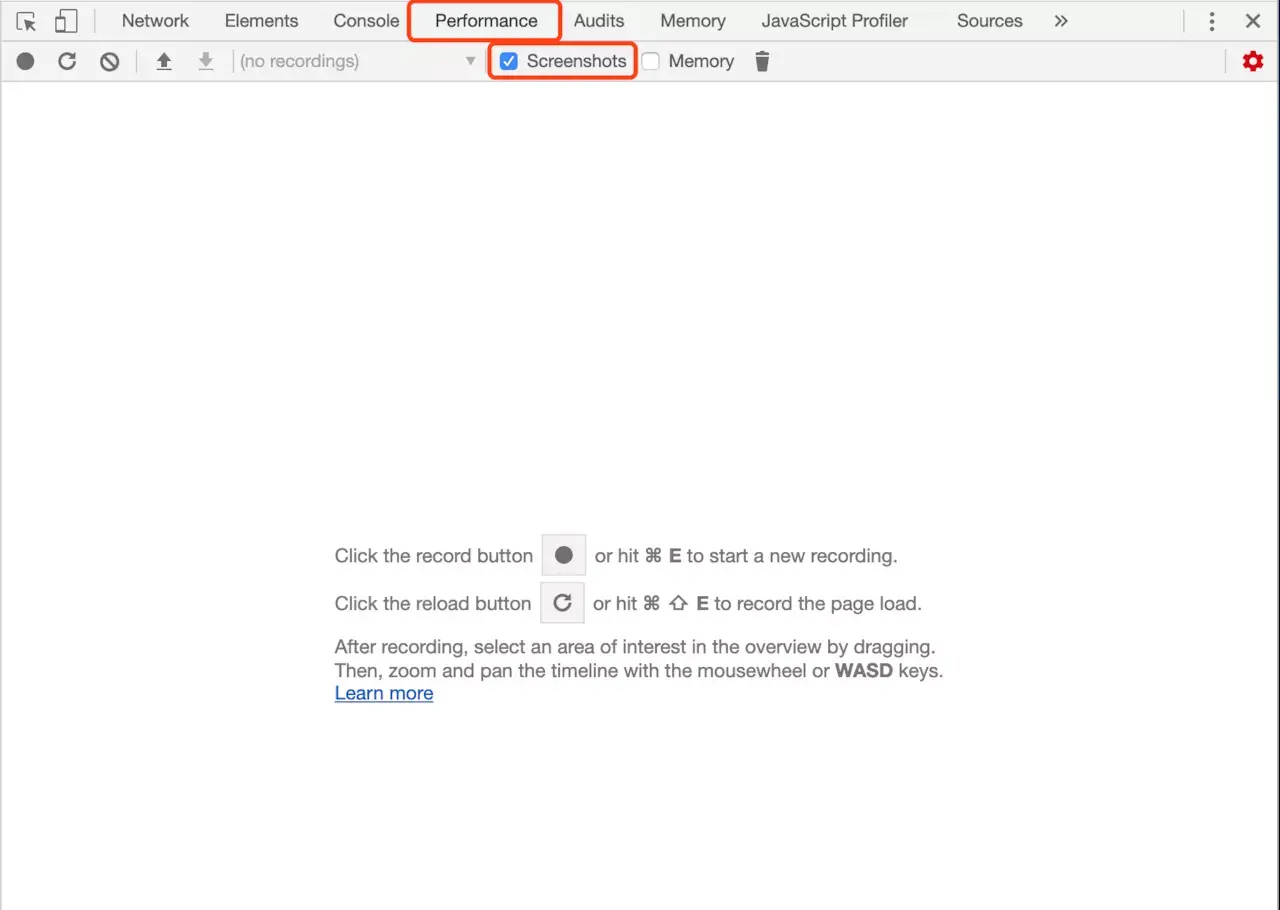Open the "(no recordings)" dropdown
The image size is (1280, 910).
pyautogui.click(x=358, y=61)
